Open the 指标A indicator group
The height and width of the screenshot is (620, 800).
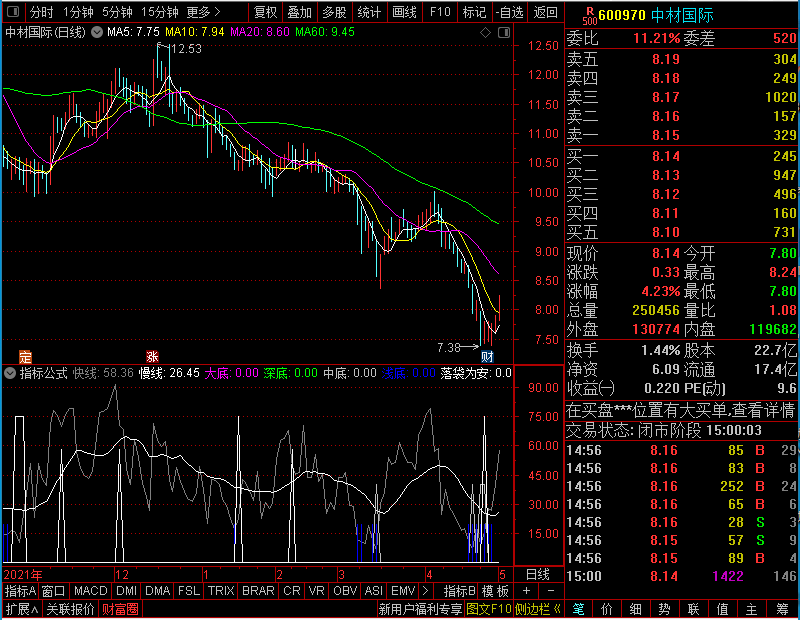coord(20,591)
